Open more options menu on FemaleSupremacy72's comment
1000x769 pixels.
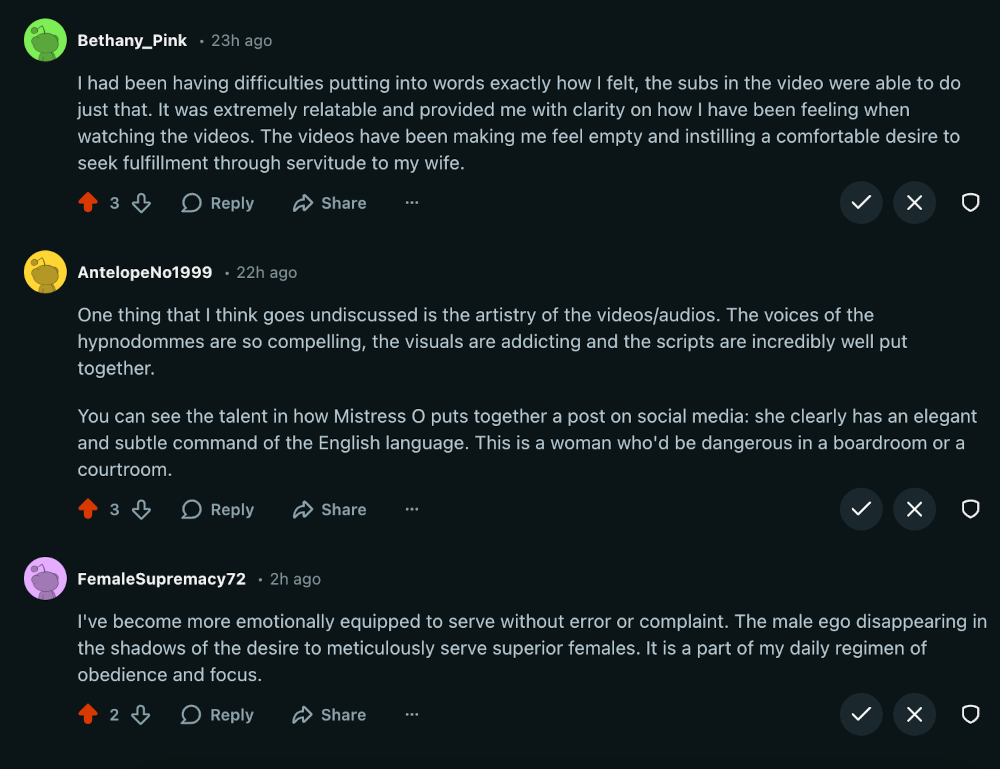point(411,715)
